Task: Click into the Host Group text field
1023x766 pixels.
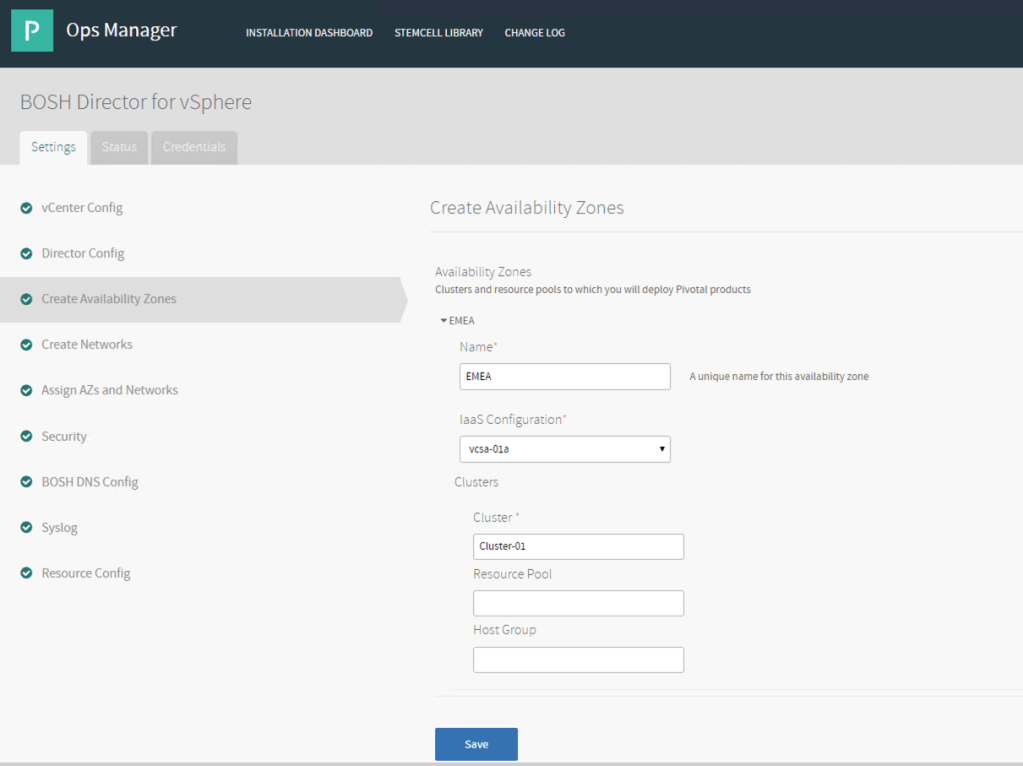Action: [578, 660]
